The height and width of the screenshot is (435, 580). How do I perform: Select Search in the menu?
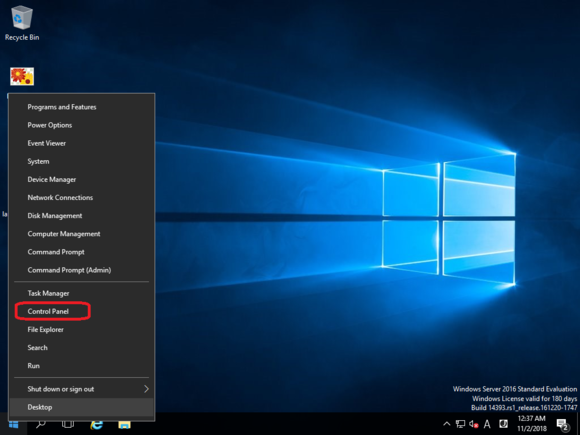(81, 348)
